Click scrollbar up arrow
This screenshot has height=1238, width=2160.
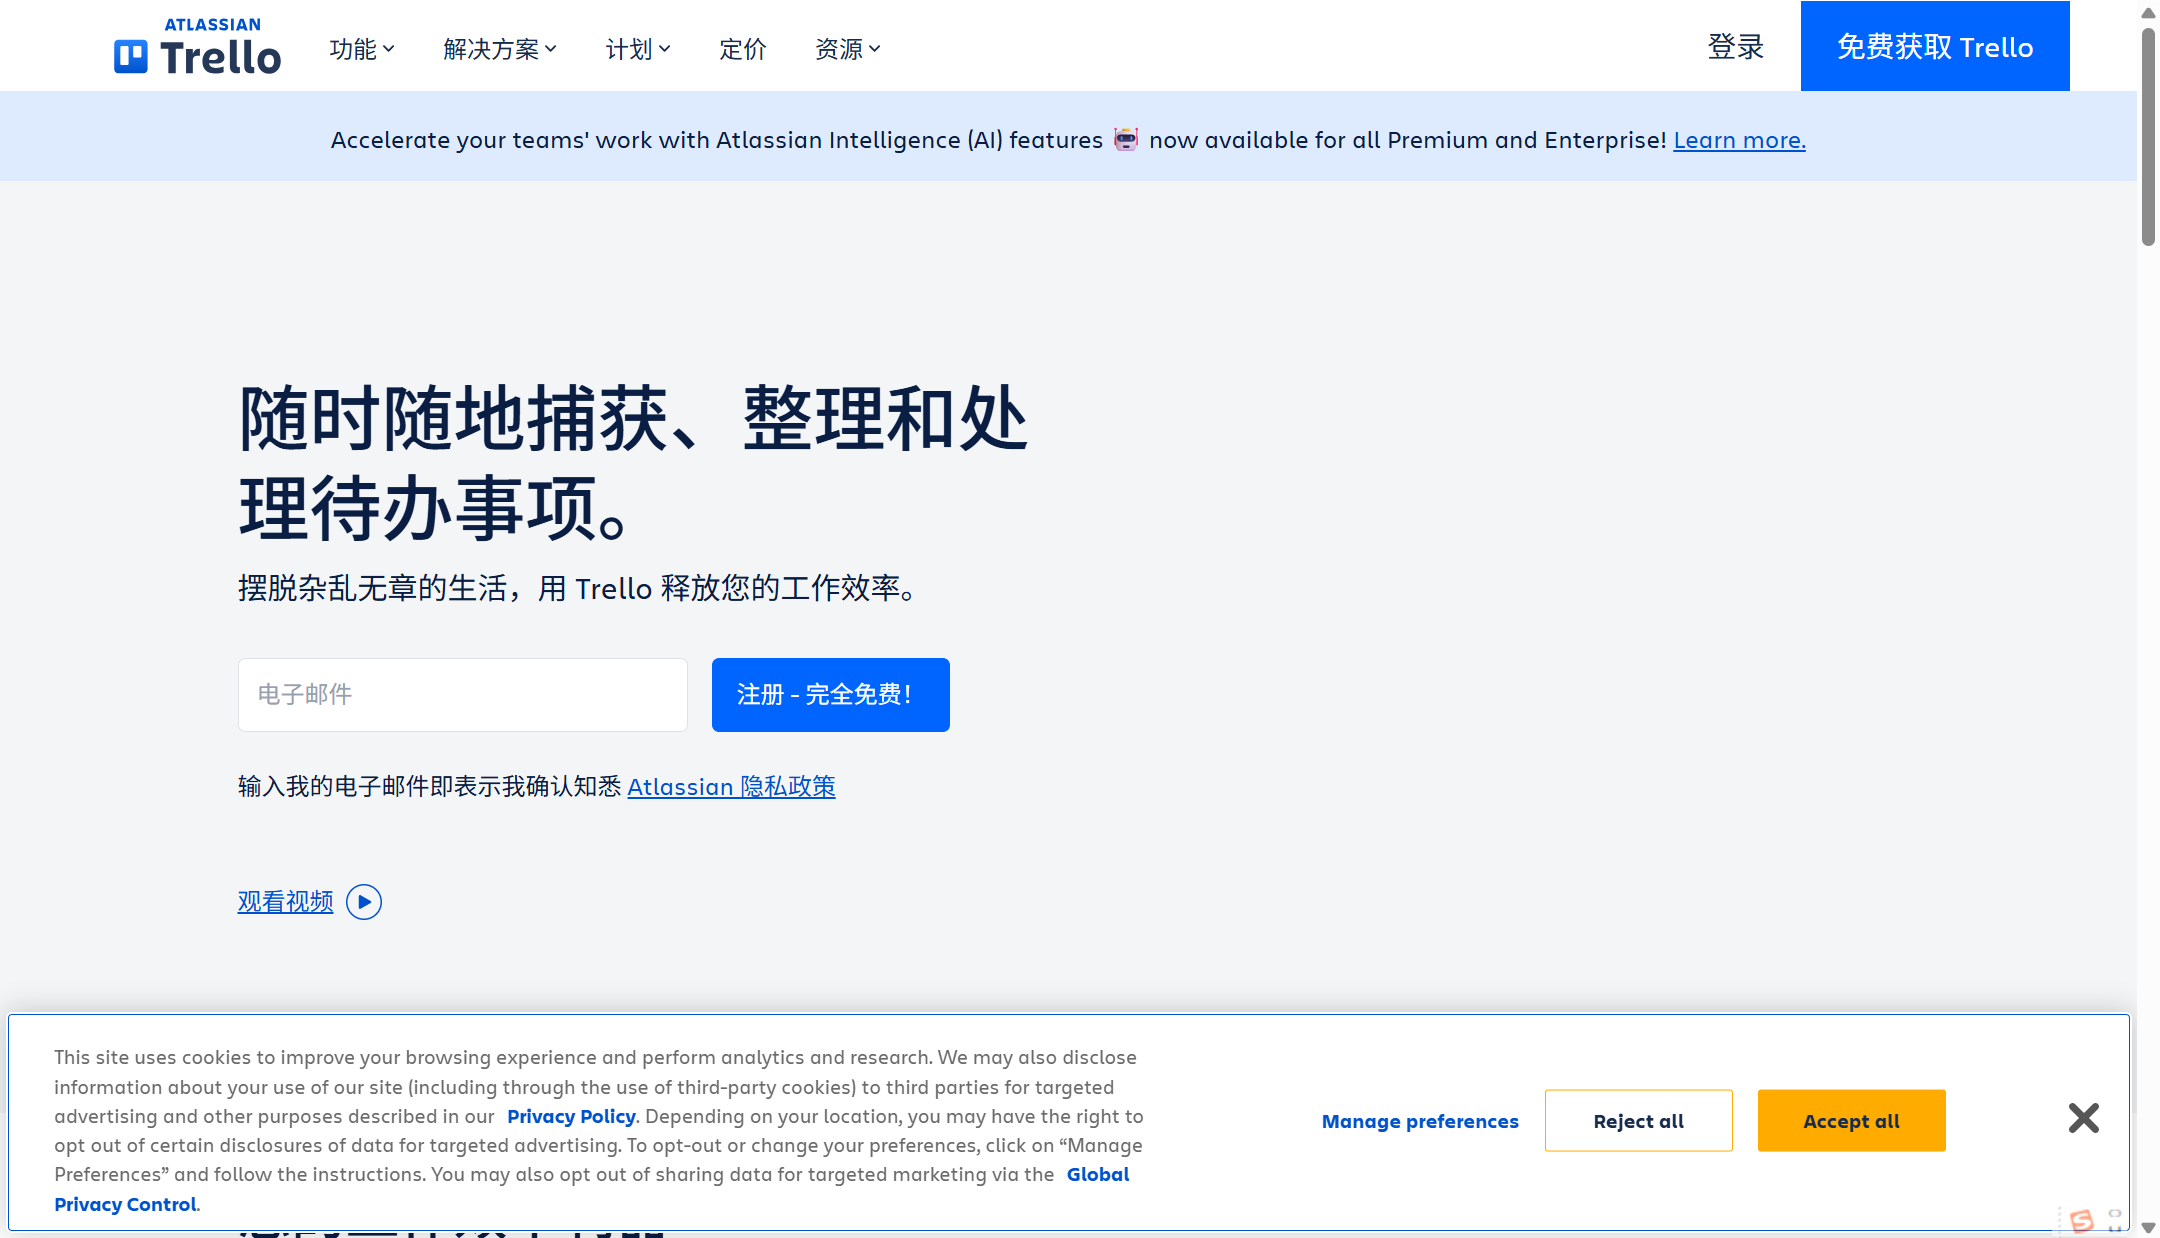click(x=2148, y=13)
